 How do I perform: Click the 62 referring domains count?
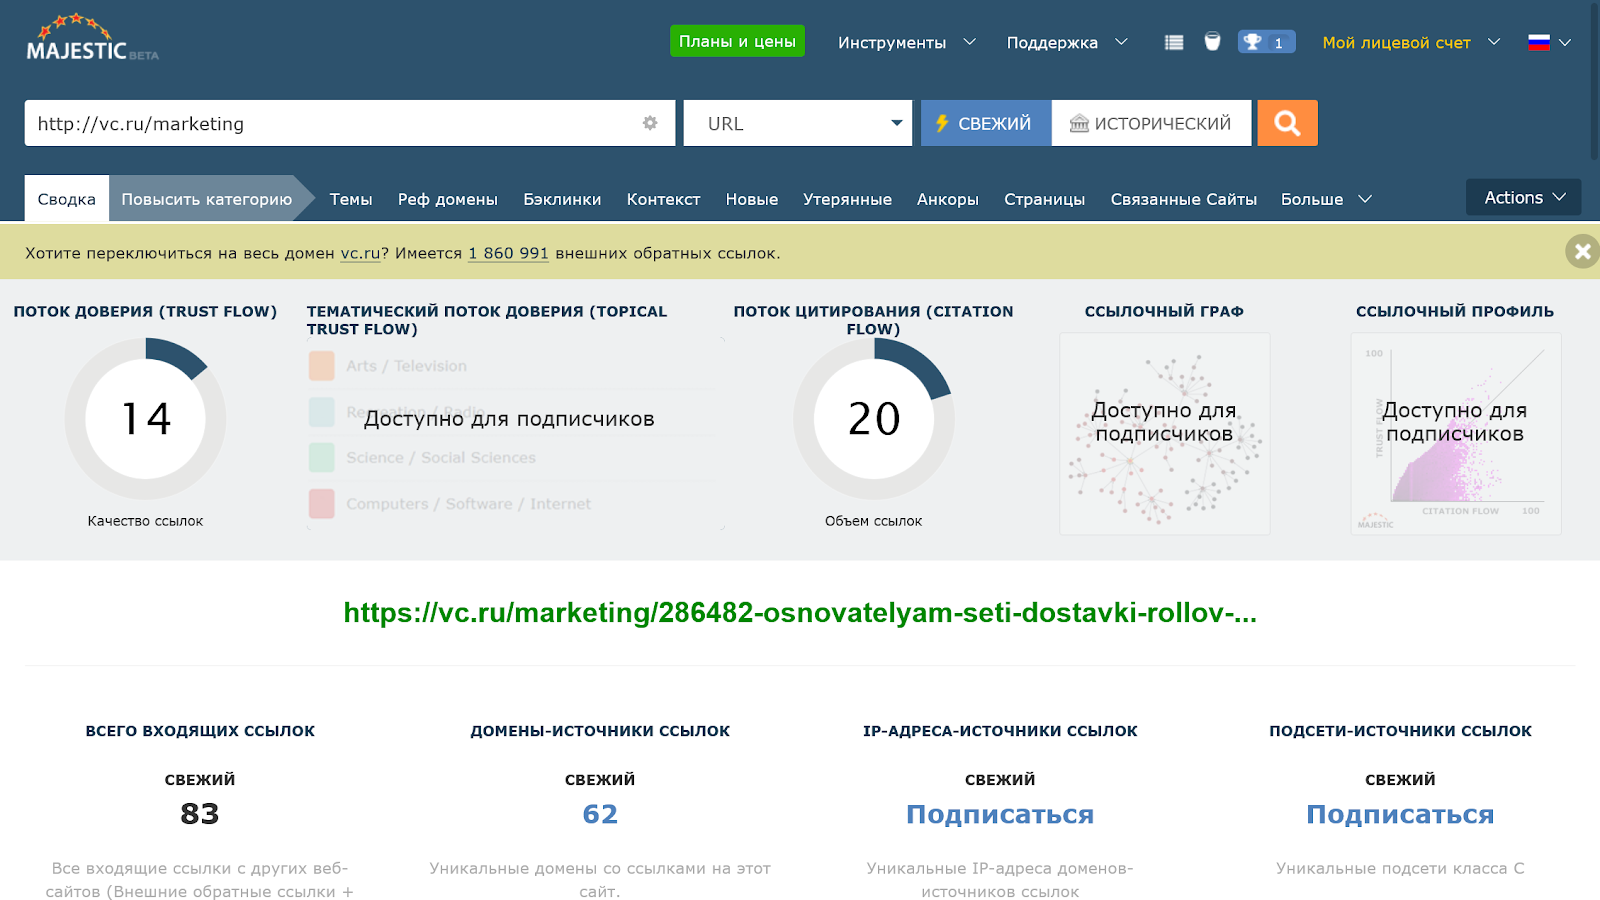coord(600,814)
